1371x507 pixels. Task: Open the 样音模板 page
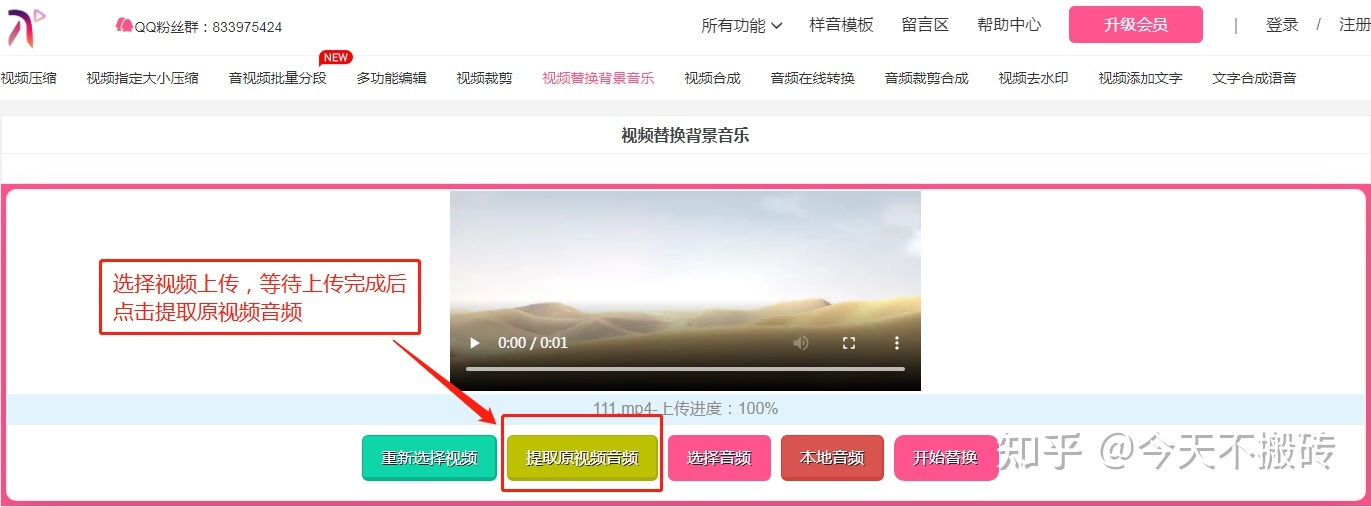(841, 25)
